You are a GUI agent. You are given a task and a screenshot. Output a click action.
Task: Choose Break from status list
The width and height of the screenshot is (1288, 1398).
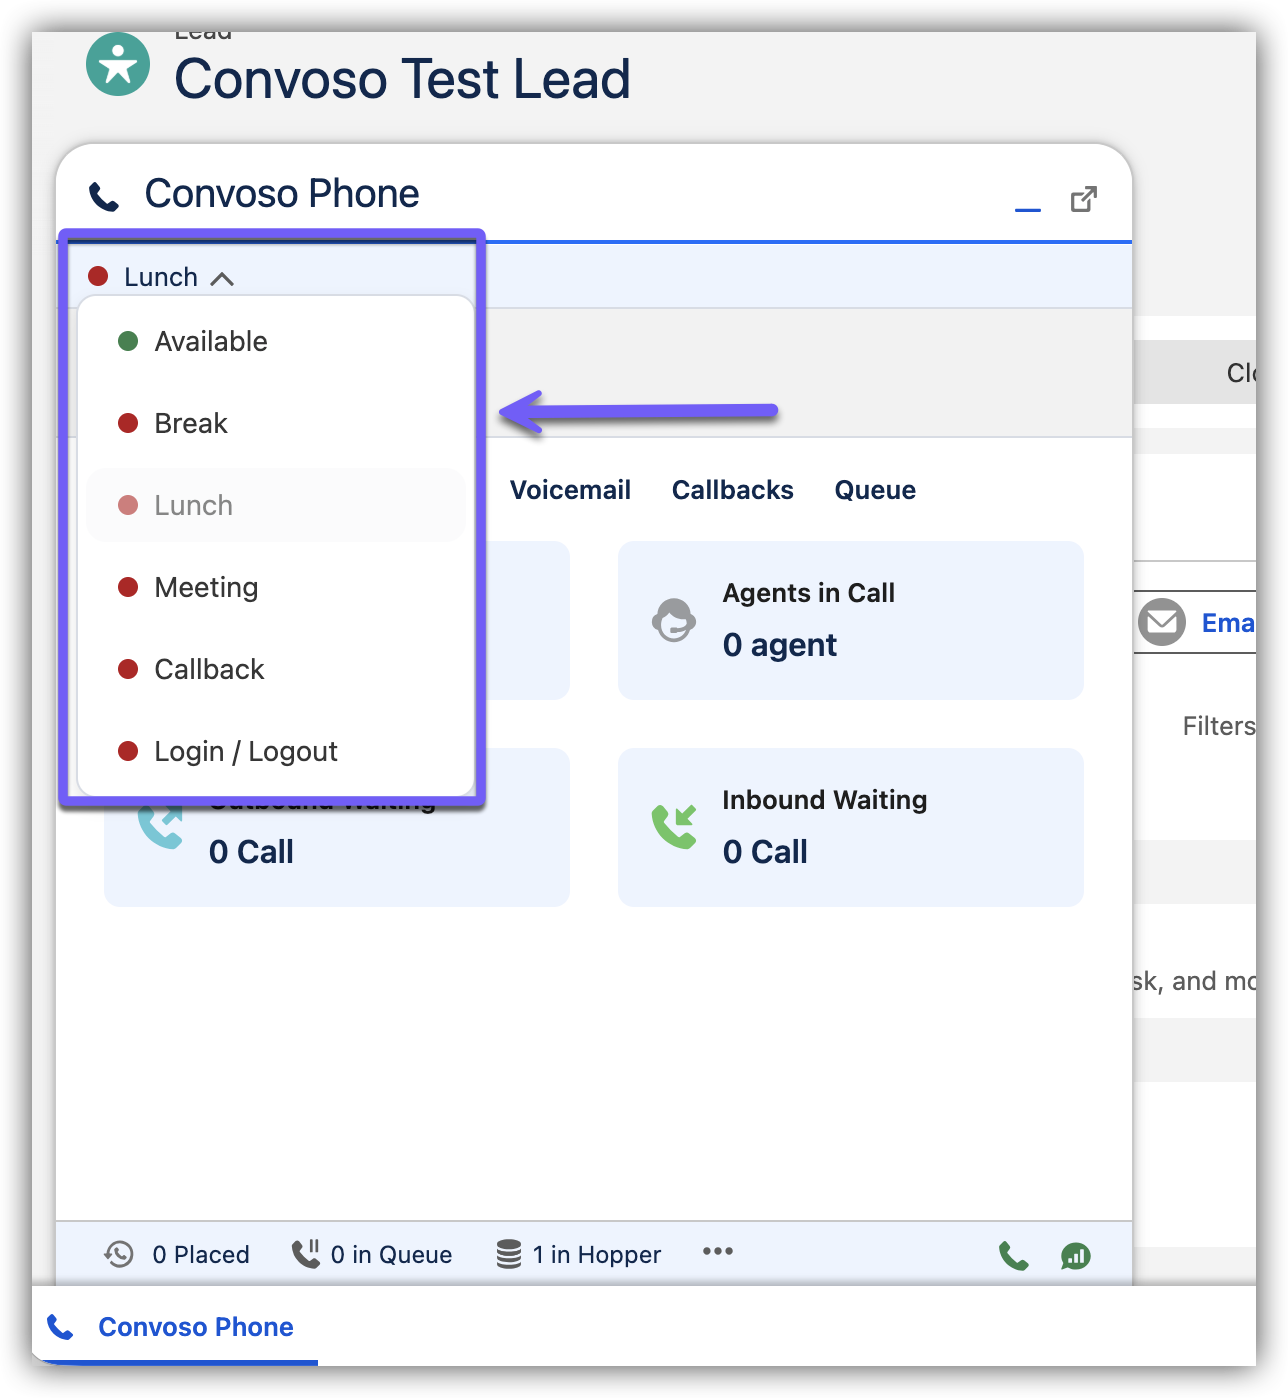coord(191,424)
